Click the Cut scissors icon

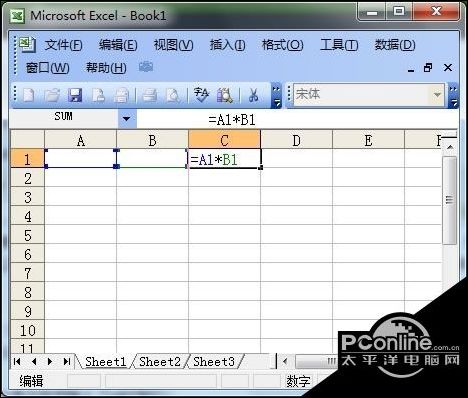[x=253, y=95]
